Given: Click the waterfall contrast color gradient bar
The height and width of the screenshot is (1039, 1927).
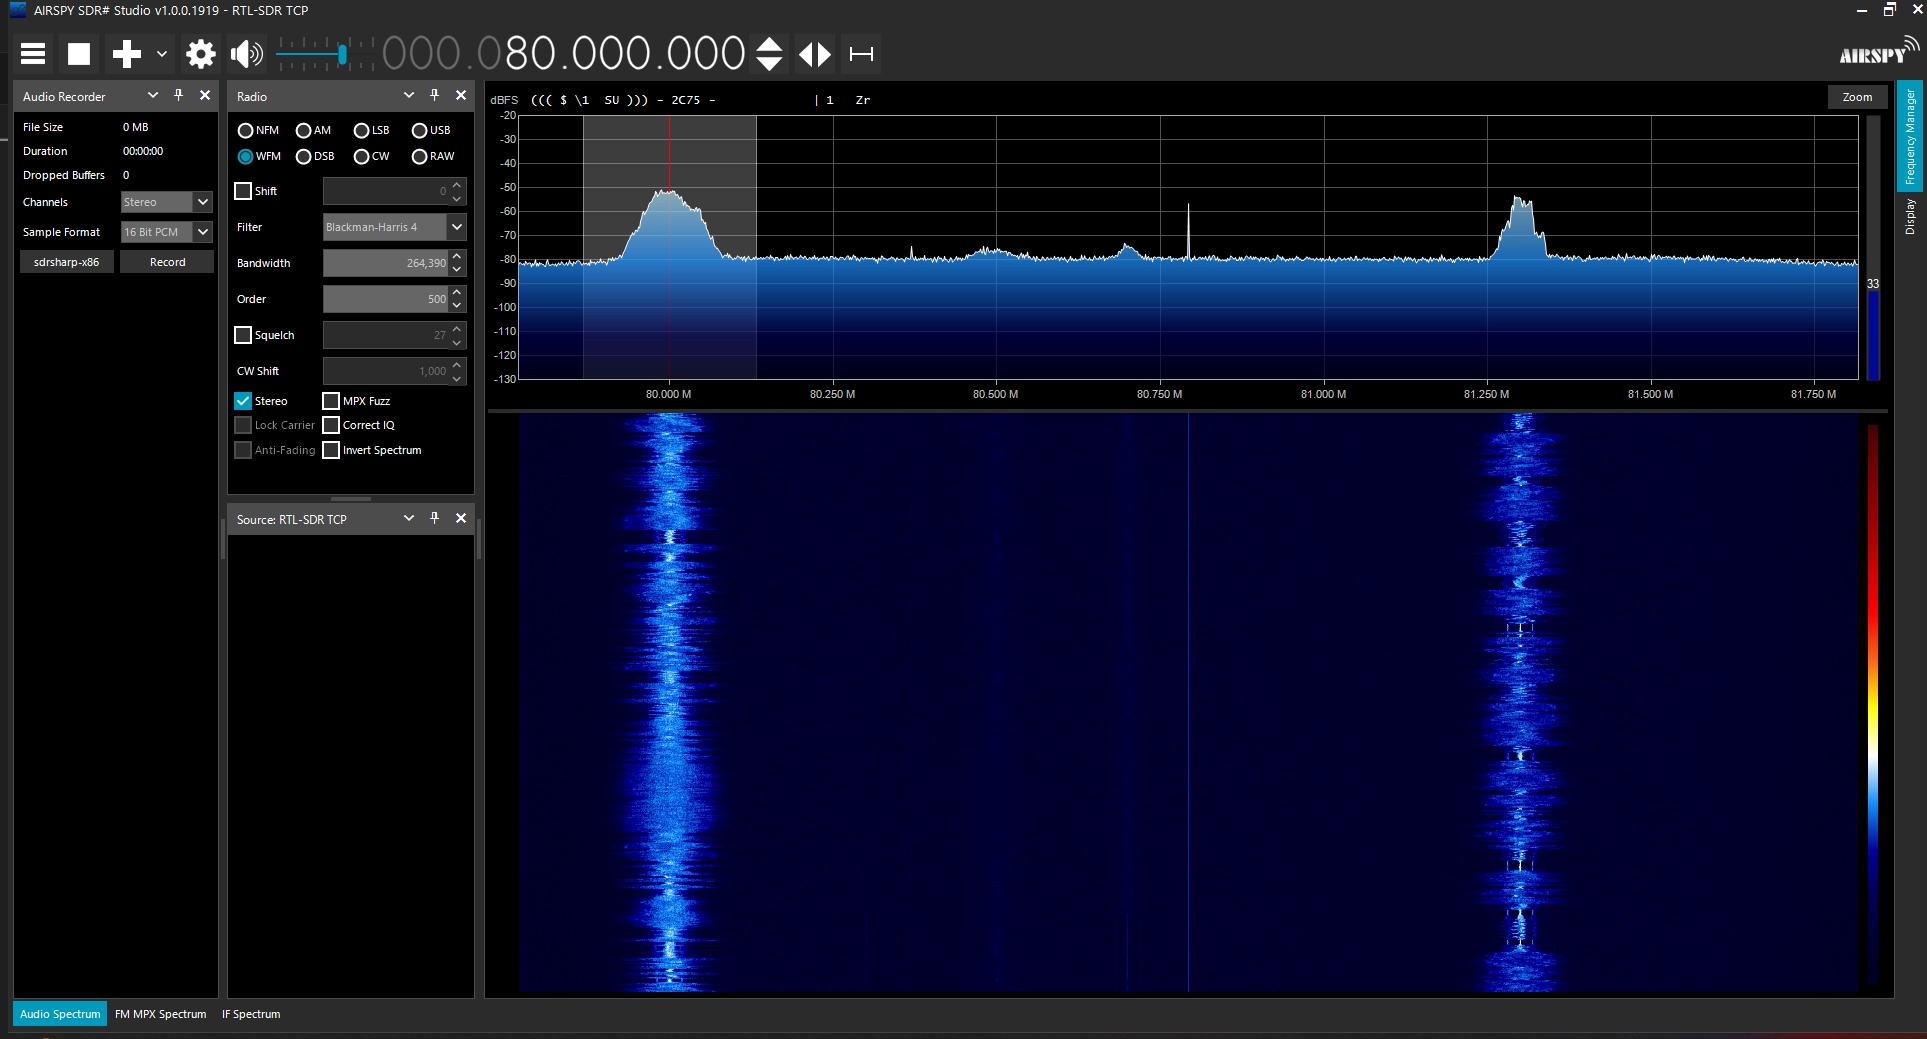Looking at the screenshot, I should (1873, 703).
